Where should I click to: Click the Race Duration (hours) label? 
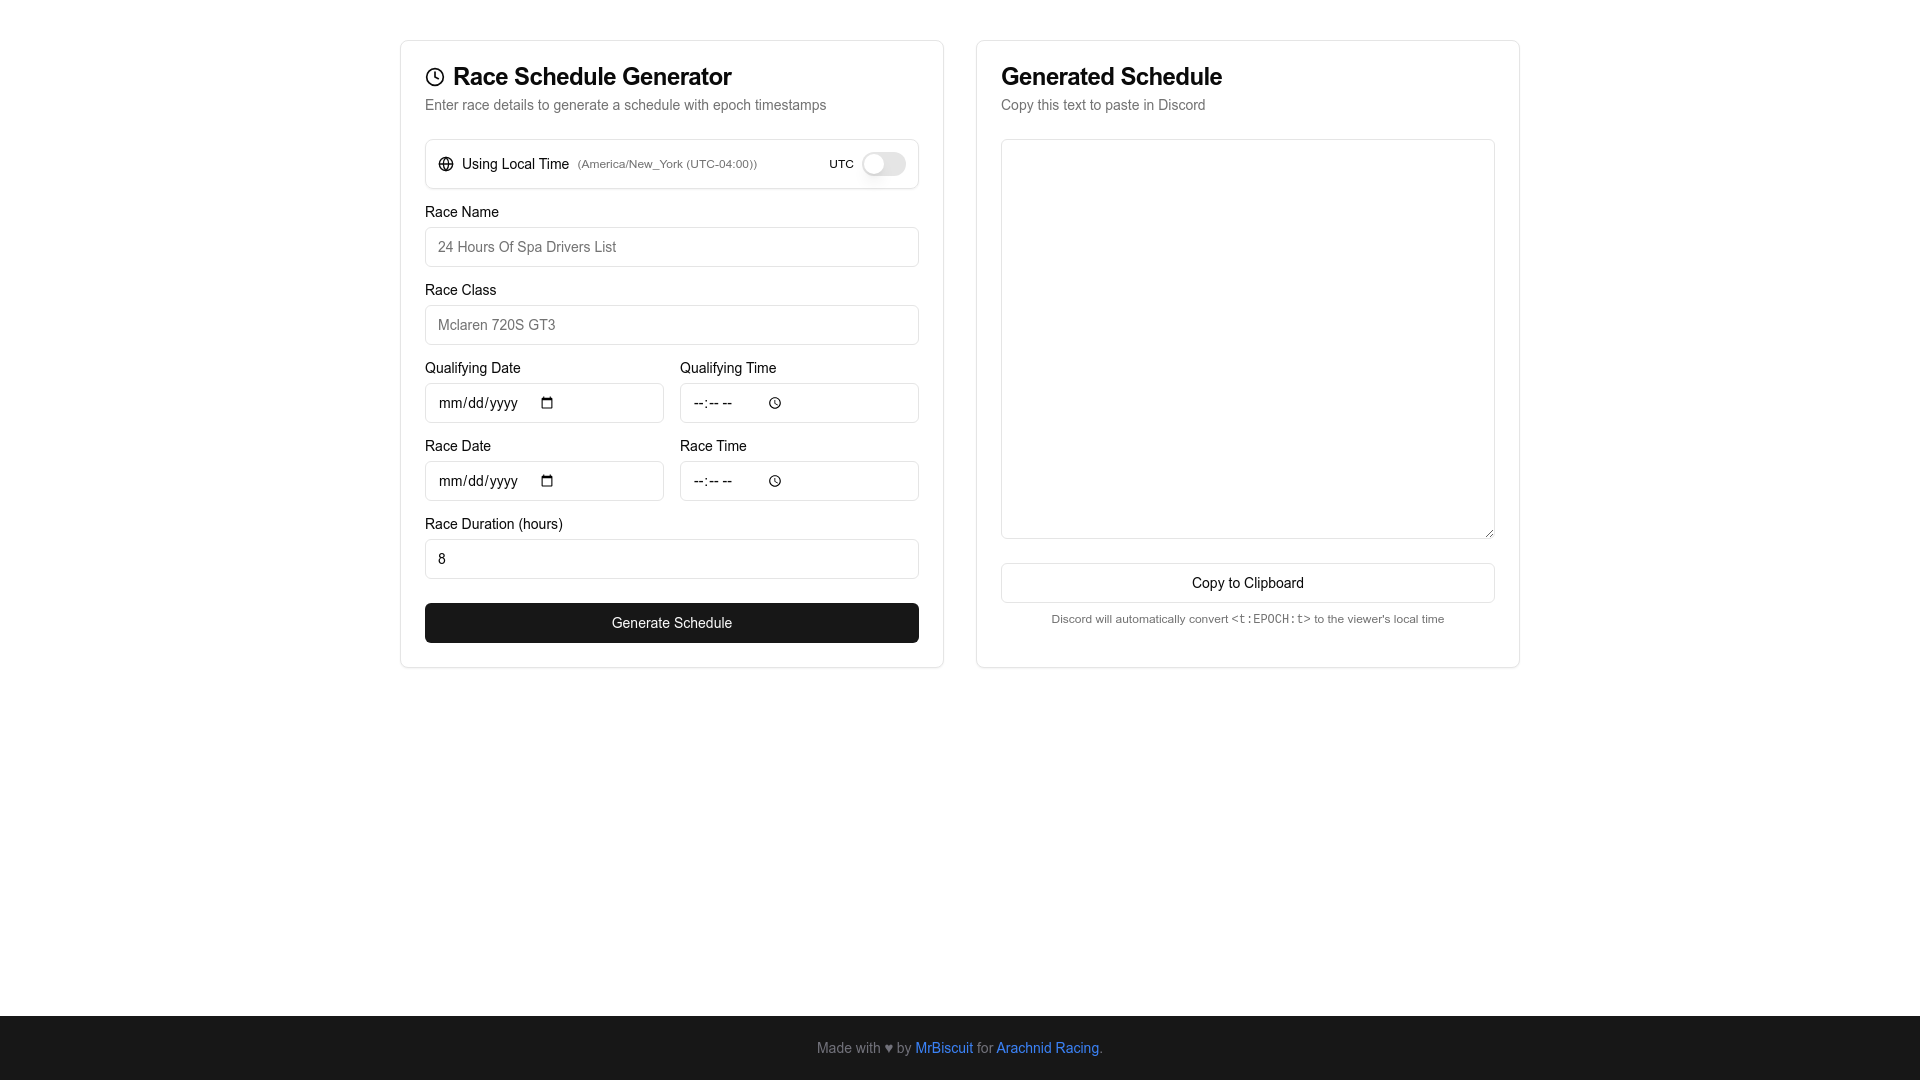point(494,524)
